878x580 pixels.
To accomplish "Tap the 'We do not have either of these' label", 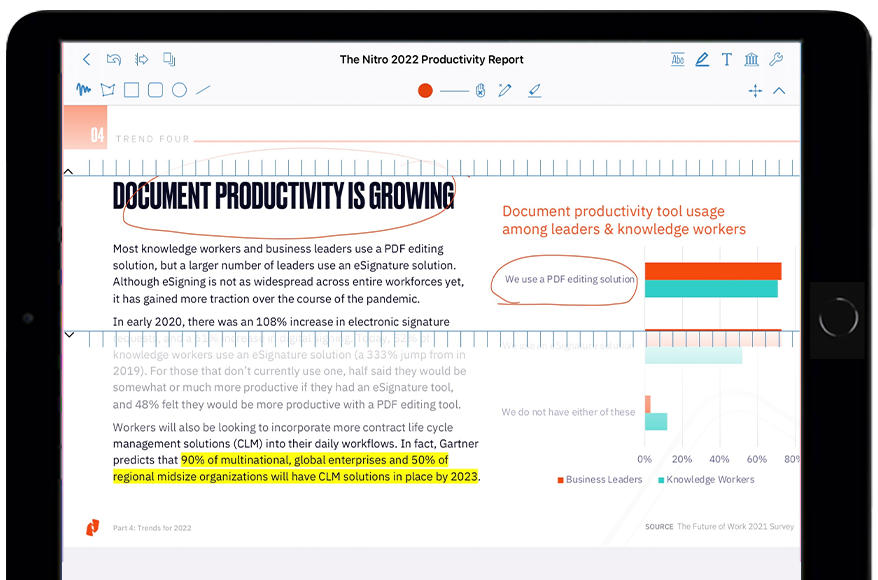I will click(568, 412).
